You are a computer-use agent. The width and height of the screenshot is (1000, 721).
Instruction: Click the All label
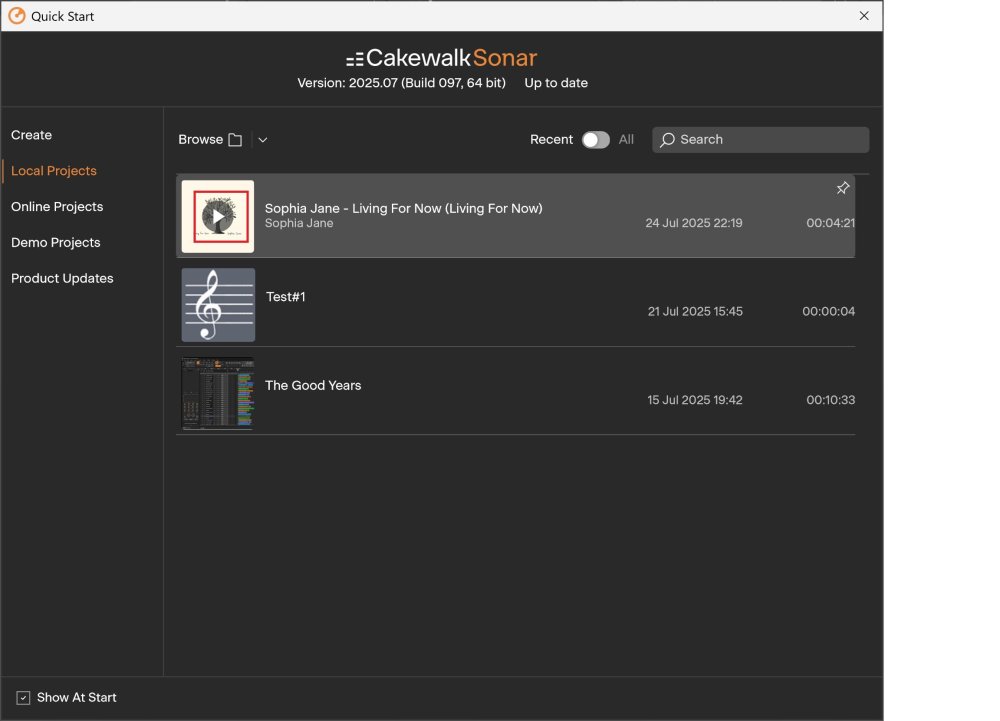click(626, 140)
